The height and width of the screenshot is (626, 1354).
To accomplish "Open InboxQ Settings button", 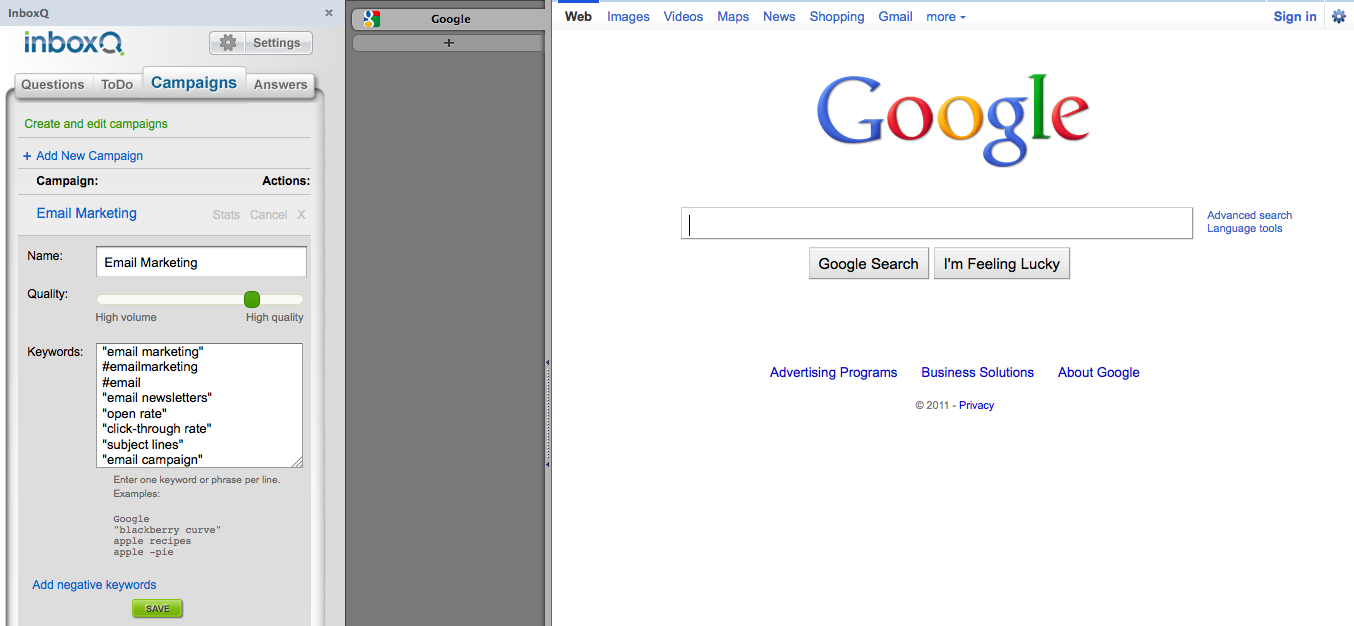I will pos(261,43).
